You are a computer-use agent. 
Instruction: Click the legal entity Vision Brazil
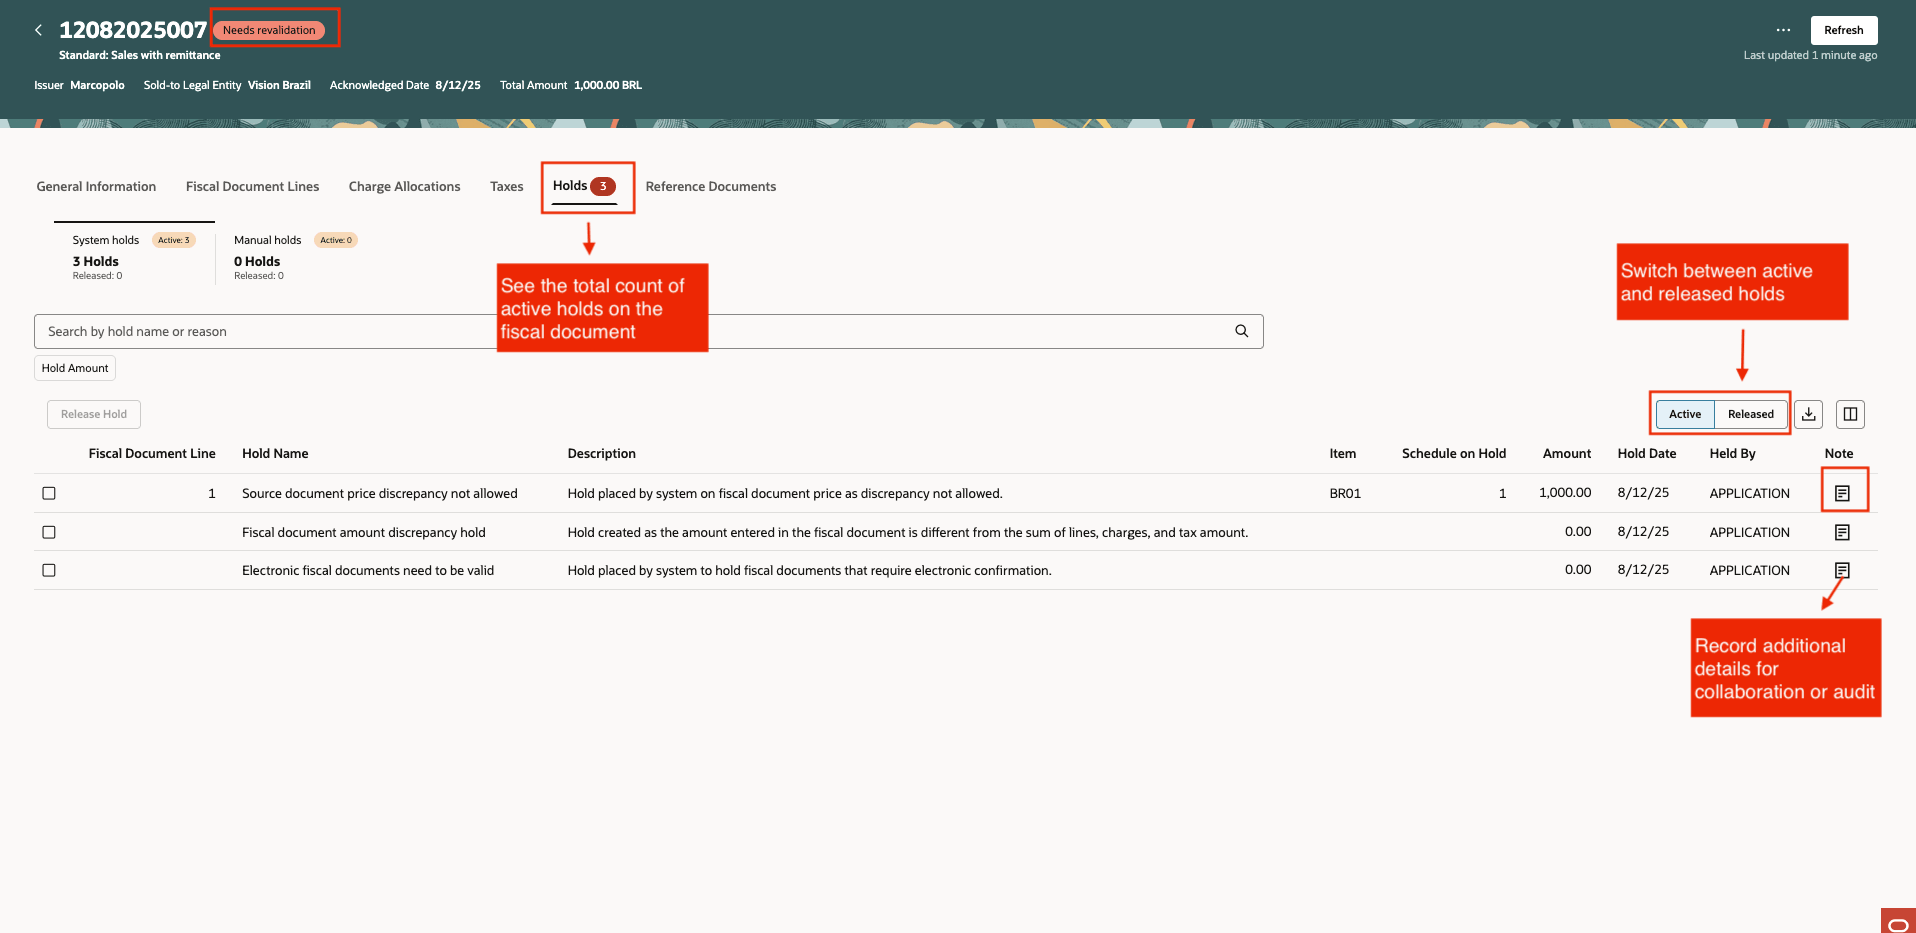pyautogui.click(x=279, y=85)
